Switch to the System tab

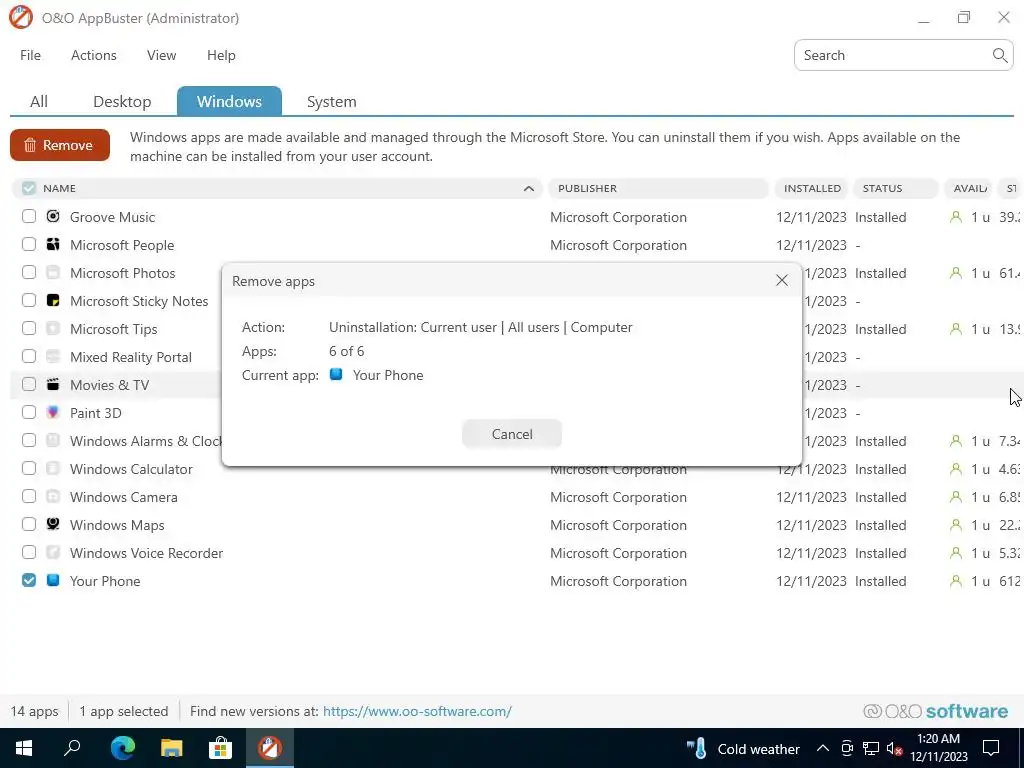332,101
